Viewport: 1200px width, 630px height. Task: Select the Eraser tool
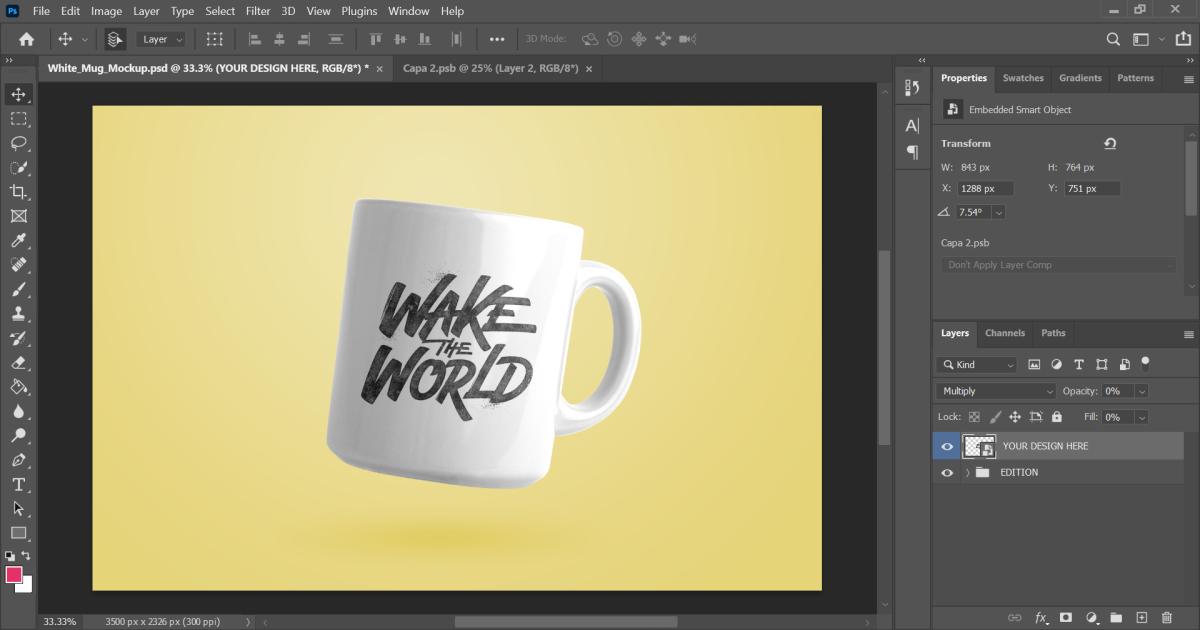(18, 363)
